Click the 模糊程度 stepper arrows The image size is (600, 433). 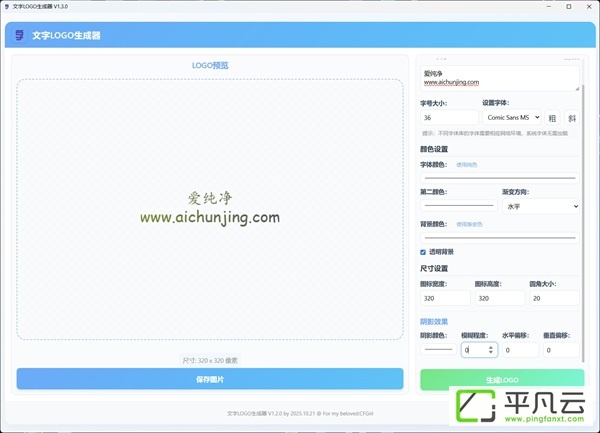point(491,350)
